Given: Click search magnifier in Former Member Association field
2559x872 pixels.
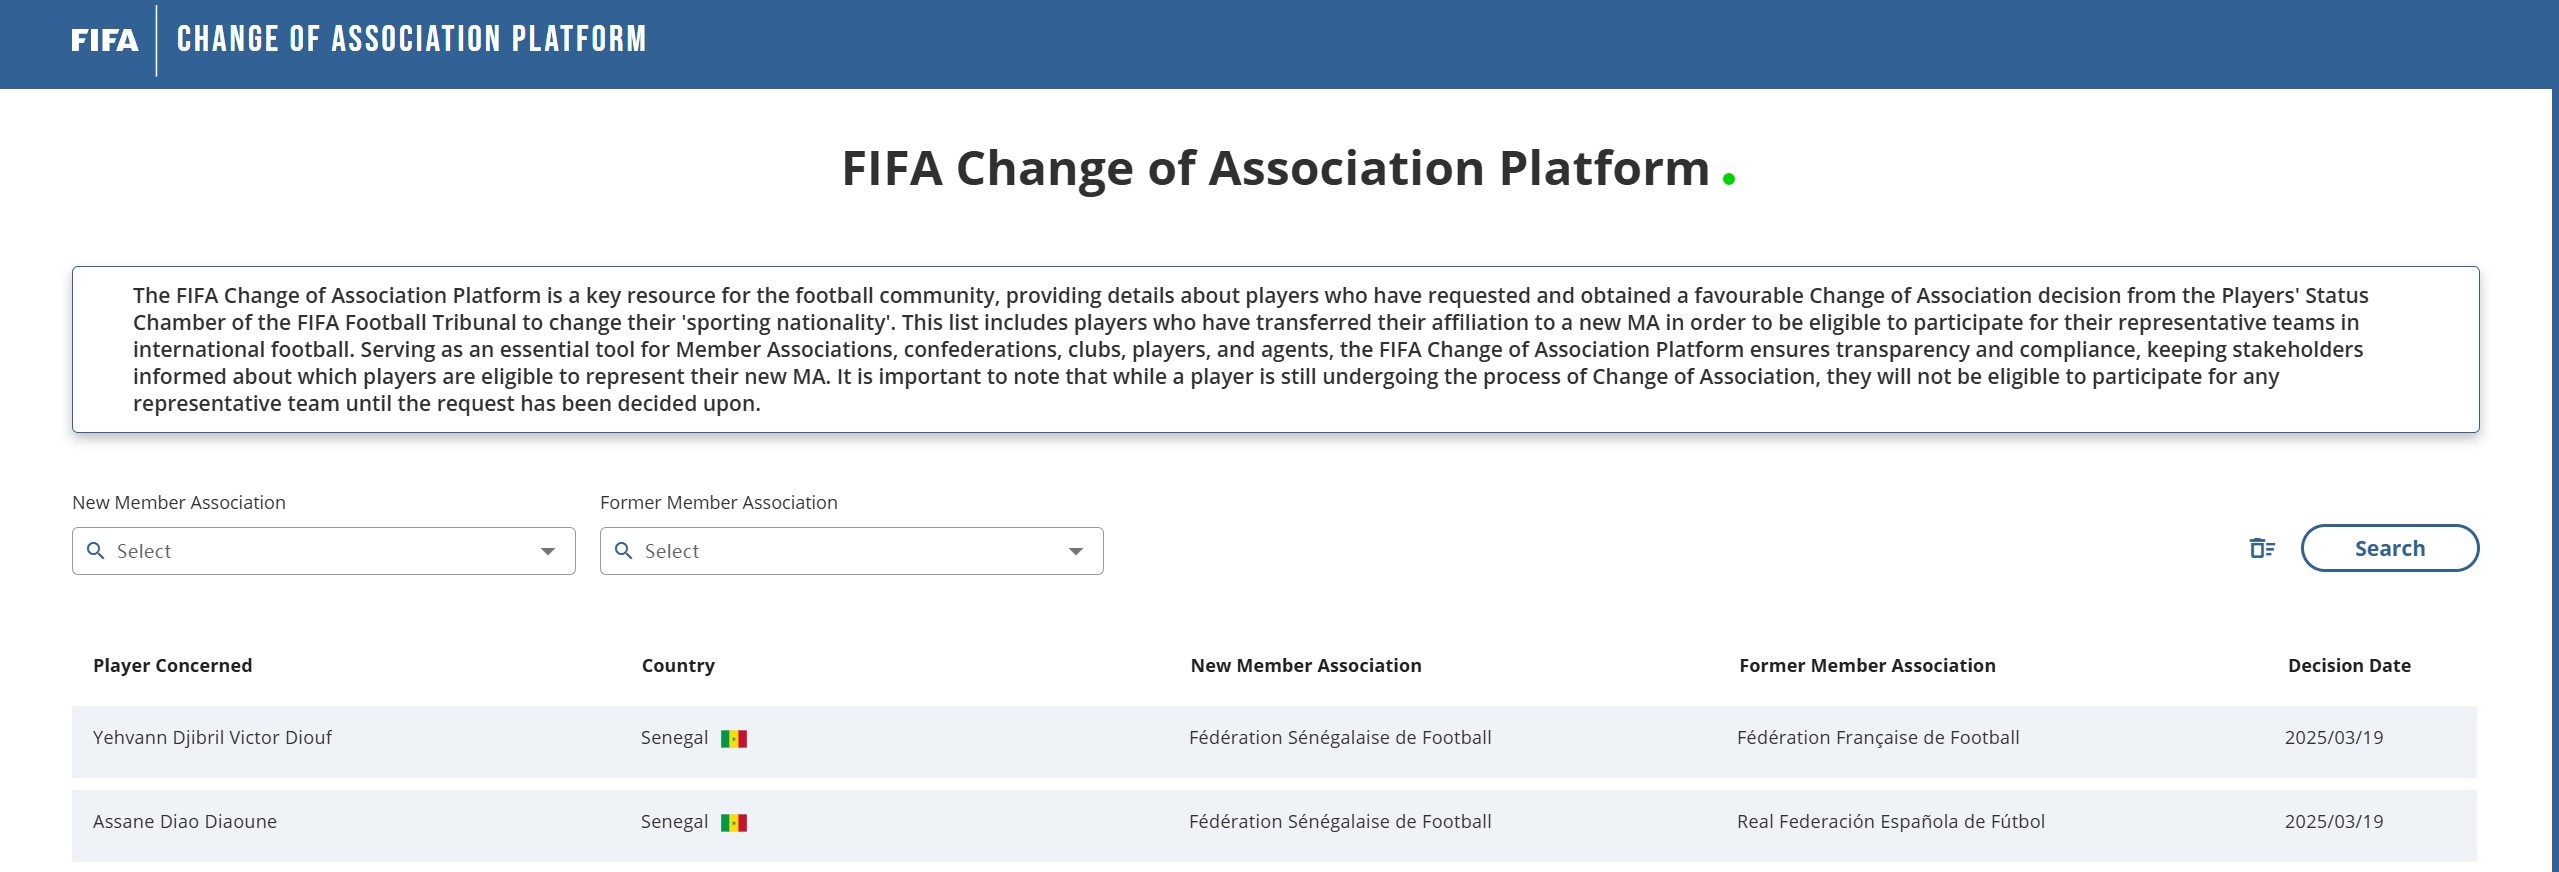Looking at the screenshot, I should click(x=624, y=551).
